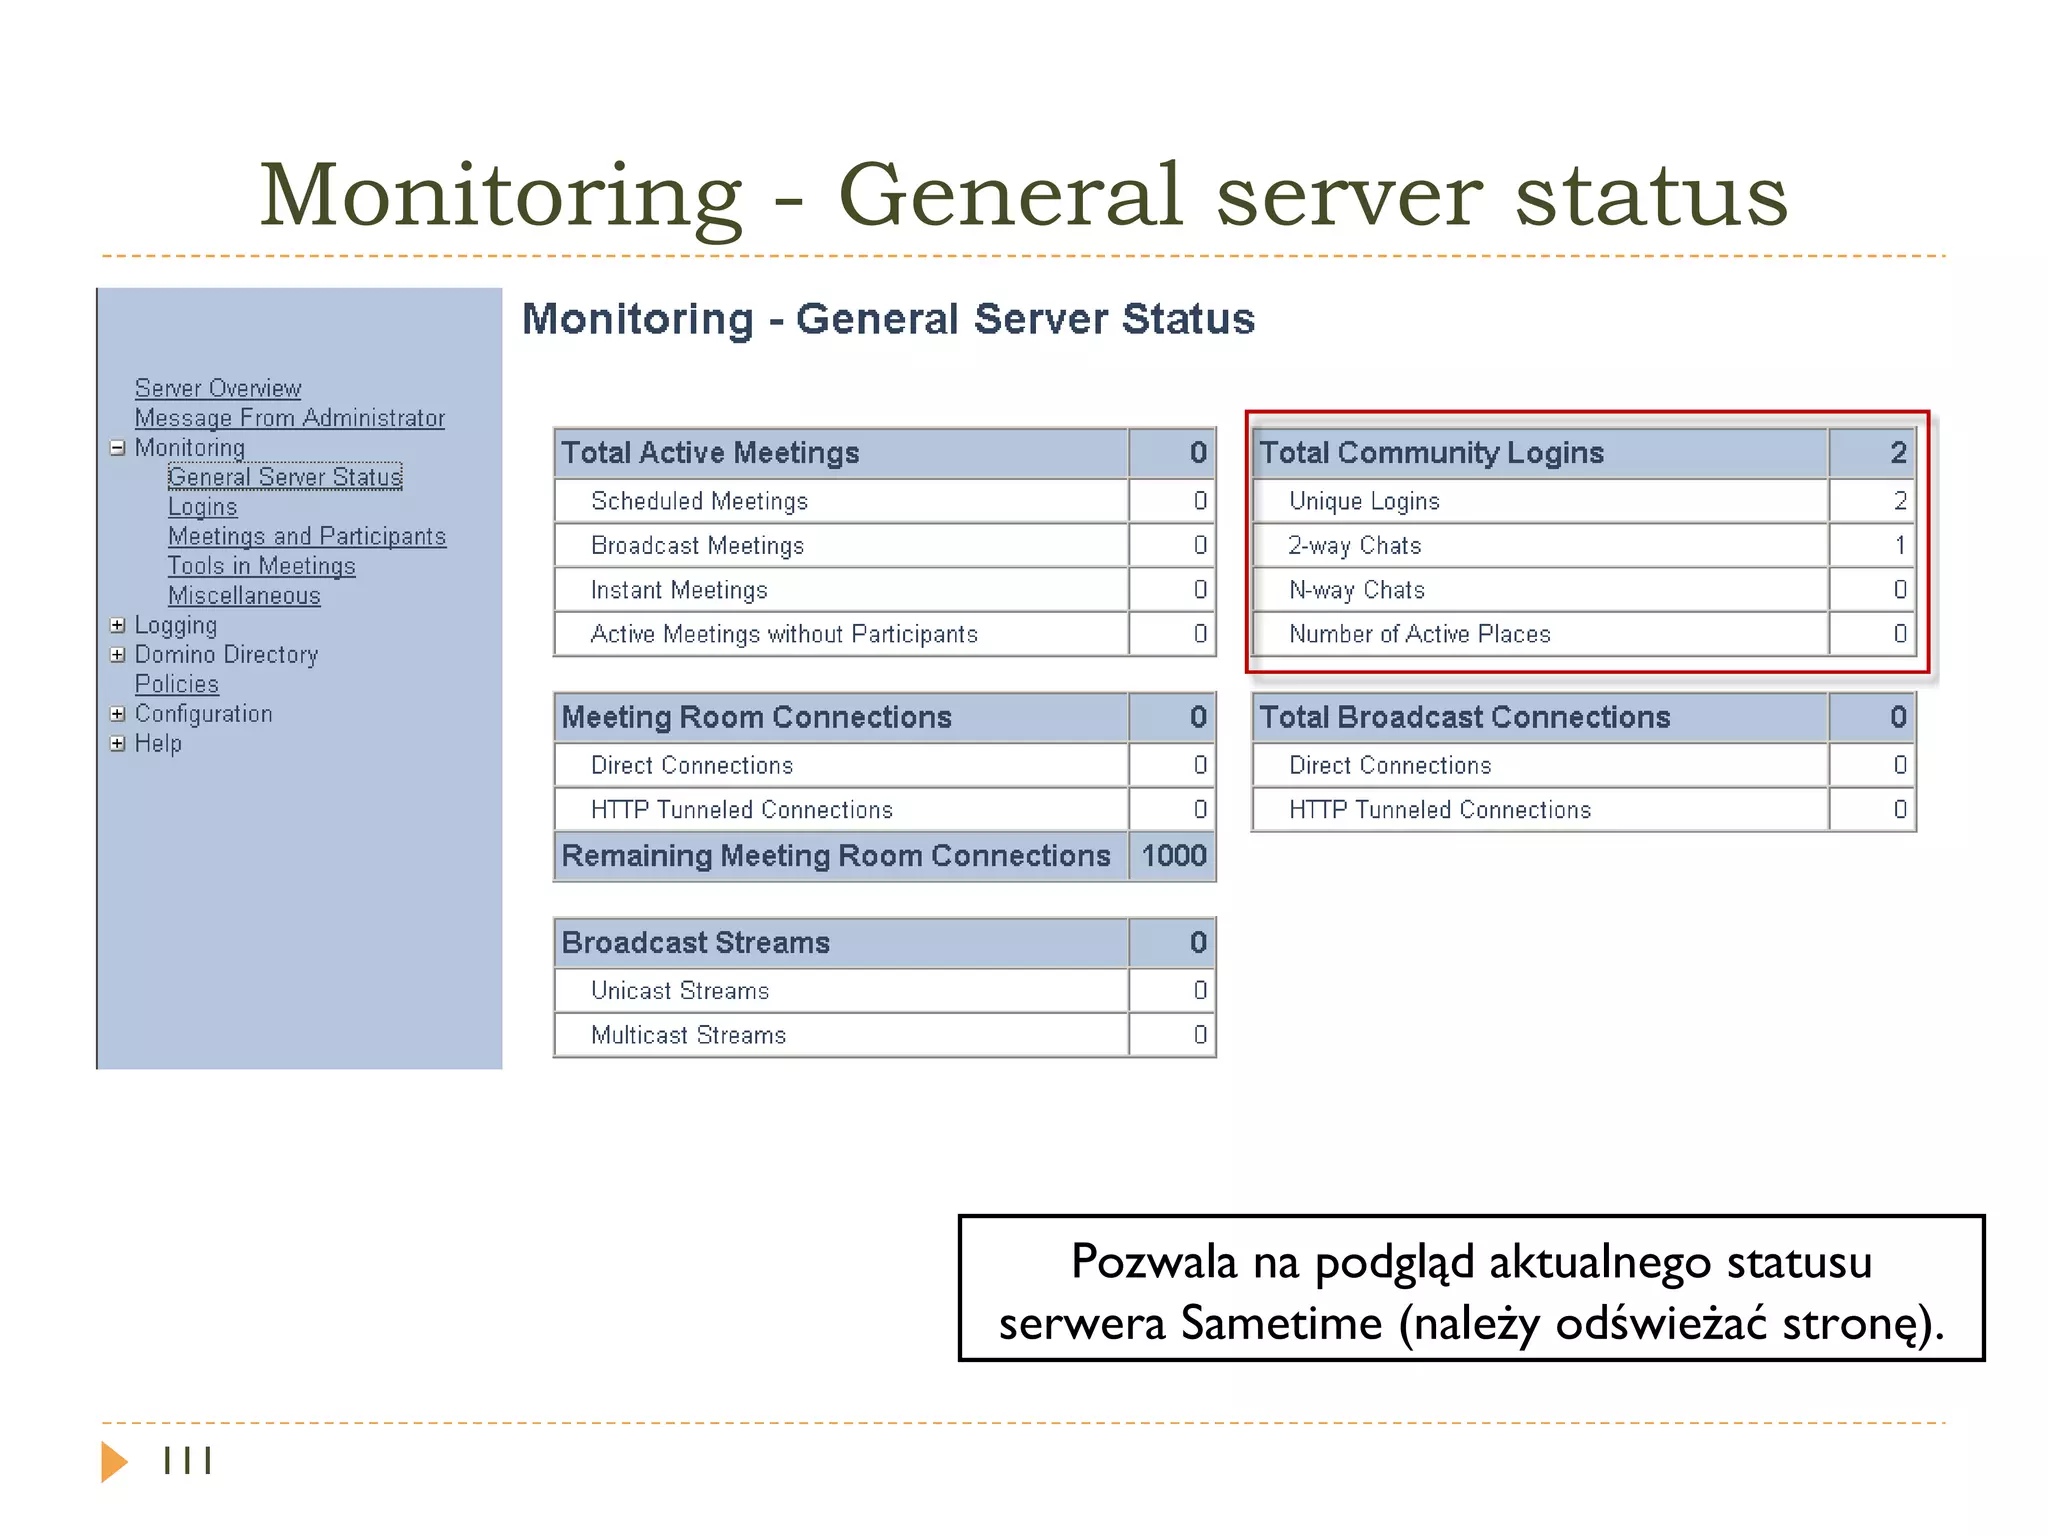Click the Polish description text box
This screenshot has width=2048, height=1536.
[1471, 1289]
